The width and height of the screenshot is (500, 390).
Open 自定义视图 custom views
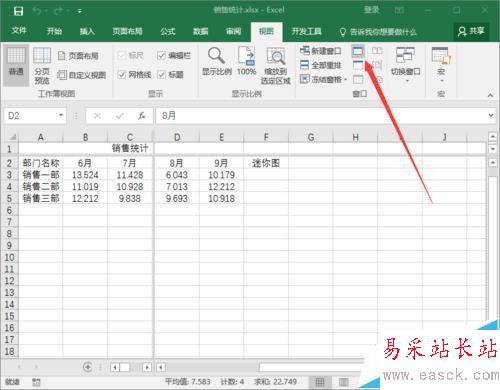pos(82,75)
